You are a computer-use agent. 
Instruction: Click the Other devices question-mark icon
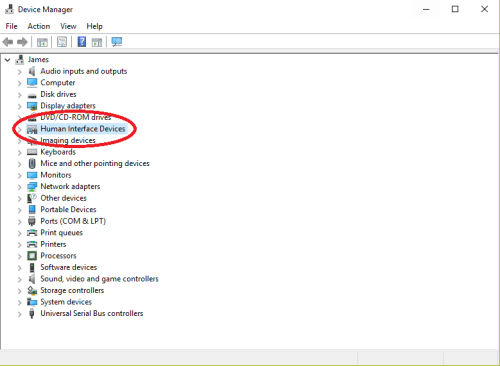[32, 198]
